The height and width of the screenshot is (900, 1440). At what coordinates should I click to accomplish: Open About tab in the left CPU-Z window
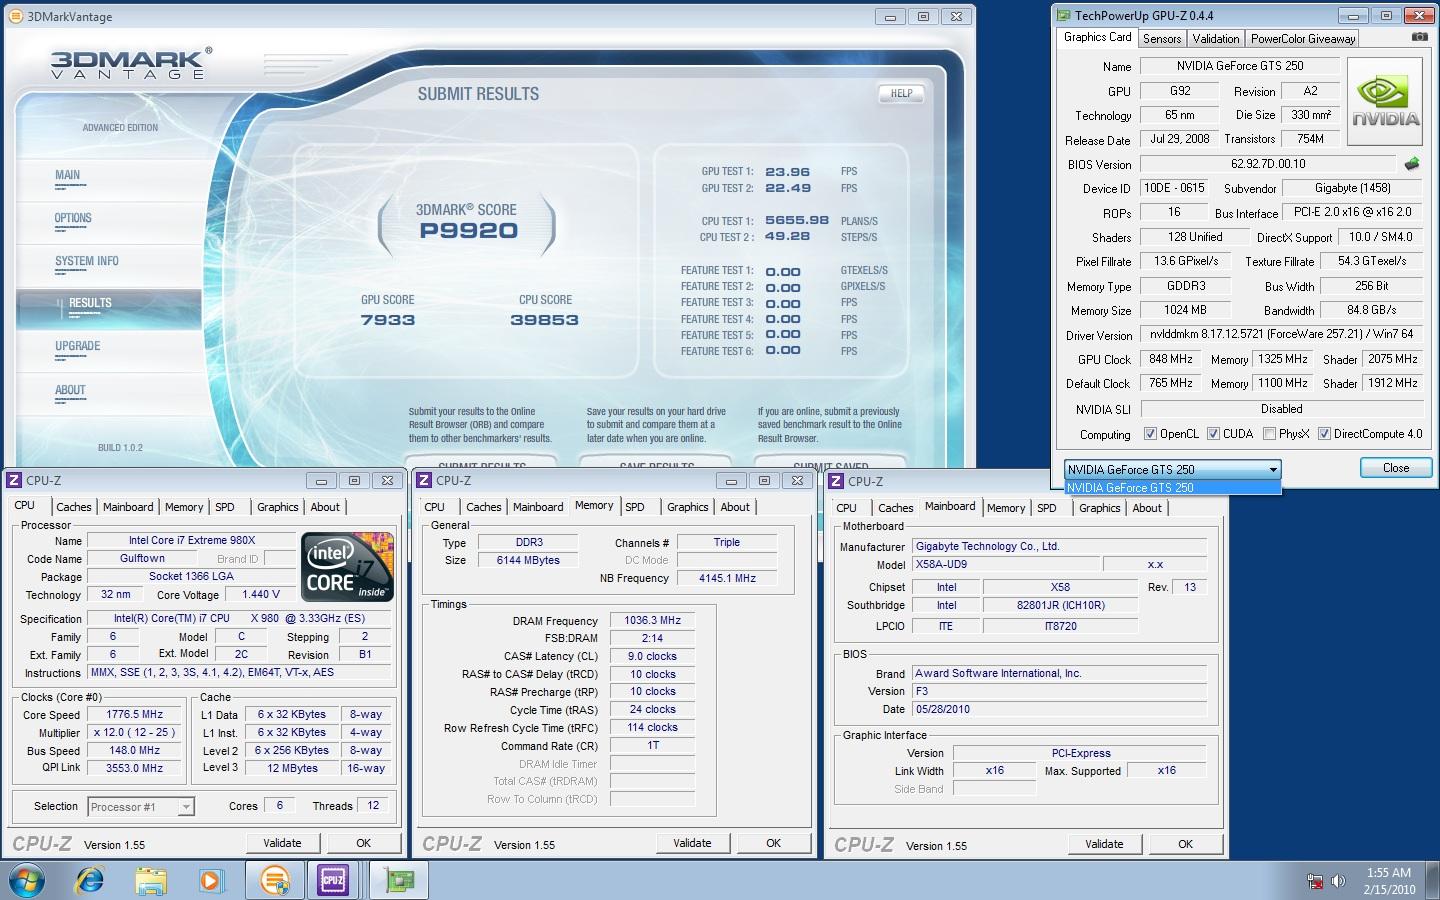click(x=325, y=507)
